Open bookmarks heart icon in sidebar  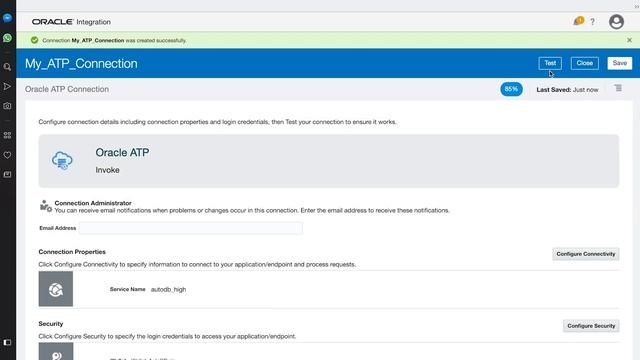tap(7, 155)
